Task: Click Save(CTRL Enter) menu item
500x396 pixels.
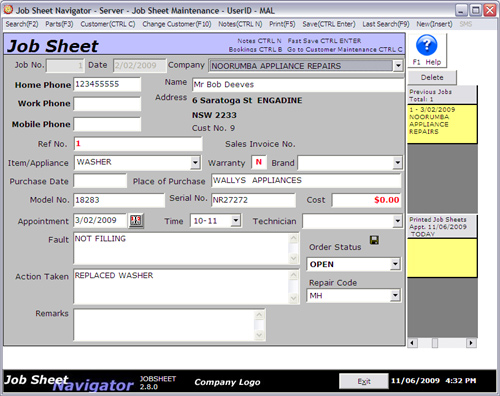Action: [329, 24]
